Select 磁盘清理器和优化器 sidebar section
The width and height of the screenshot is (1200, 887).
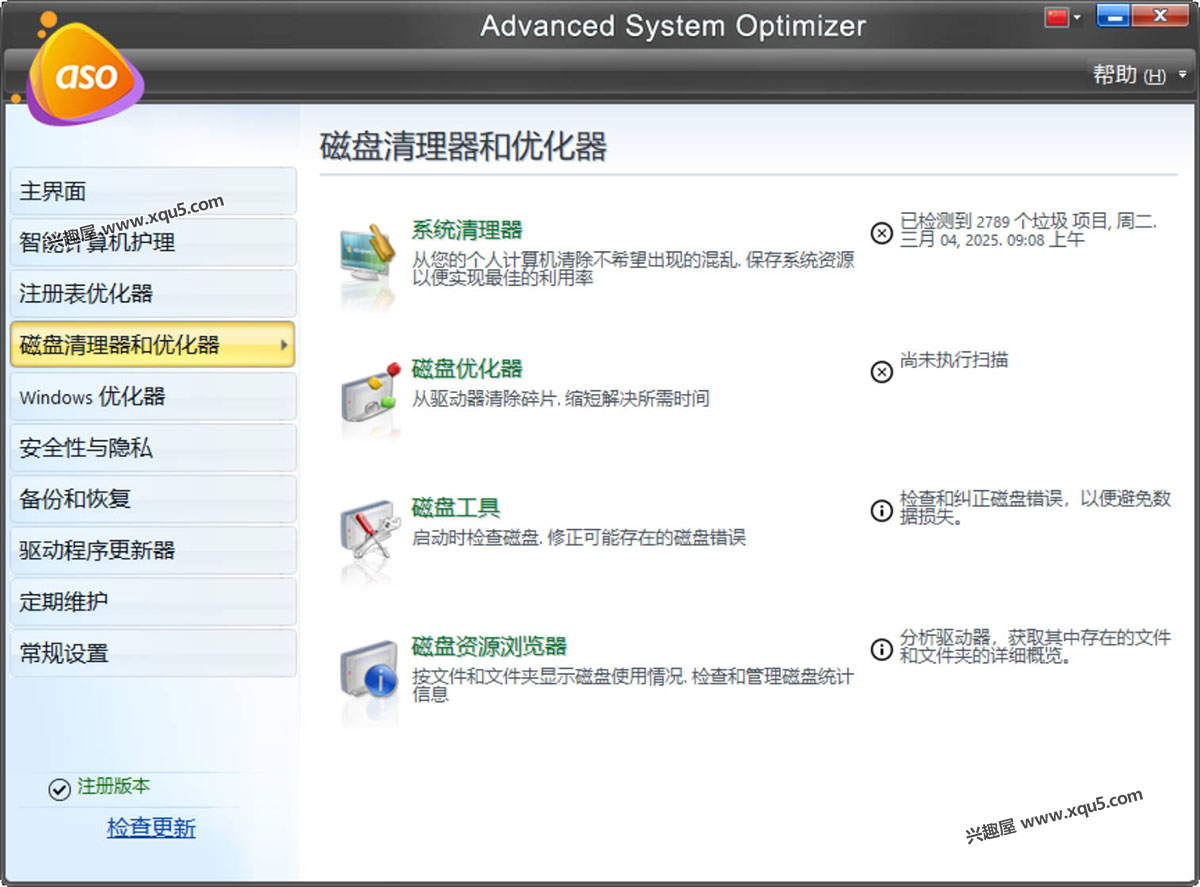pos(153,345)
